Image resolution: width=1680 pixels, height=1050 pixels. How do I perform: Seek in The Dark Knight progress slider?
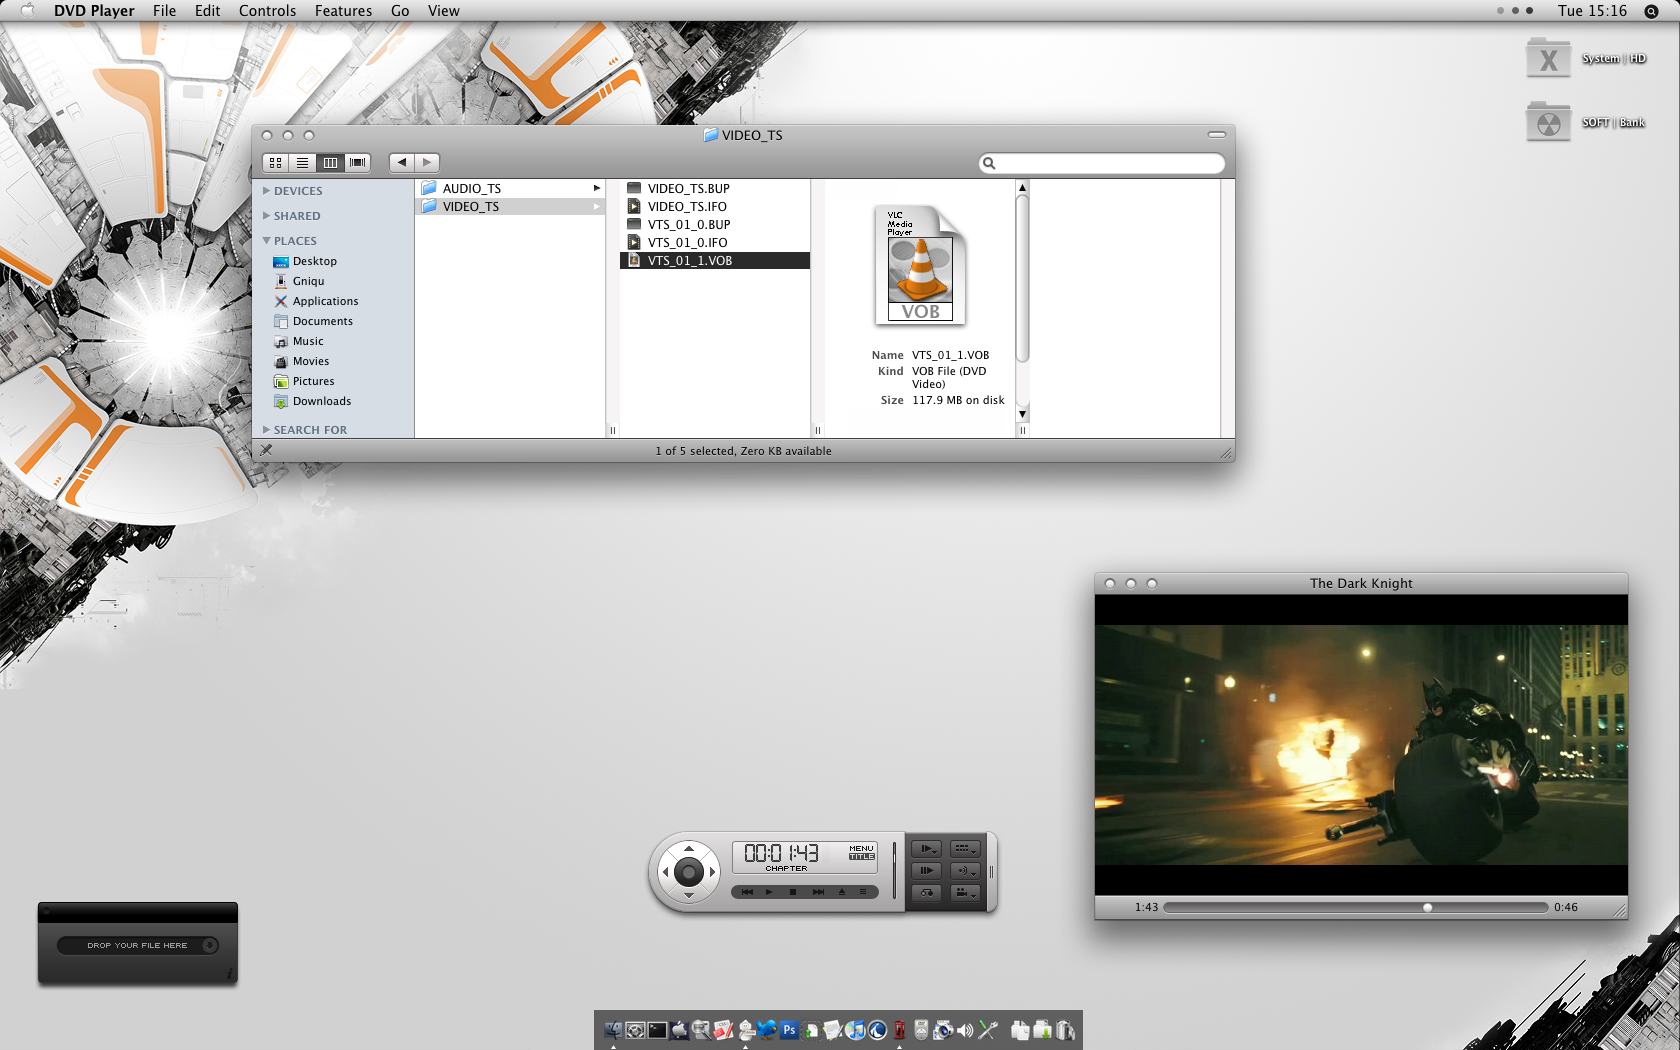click(1356, 908)
